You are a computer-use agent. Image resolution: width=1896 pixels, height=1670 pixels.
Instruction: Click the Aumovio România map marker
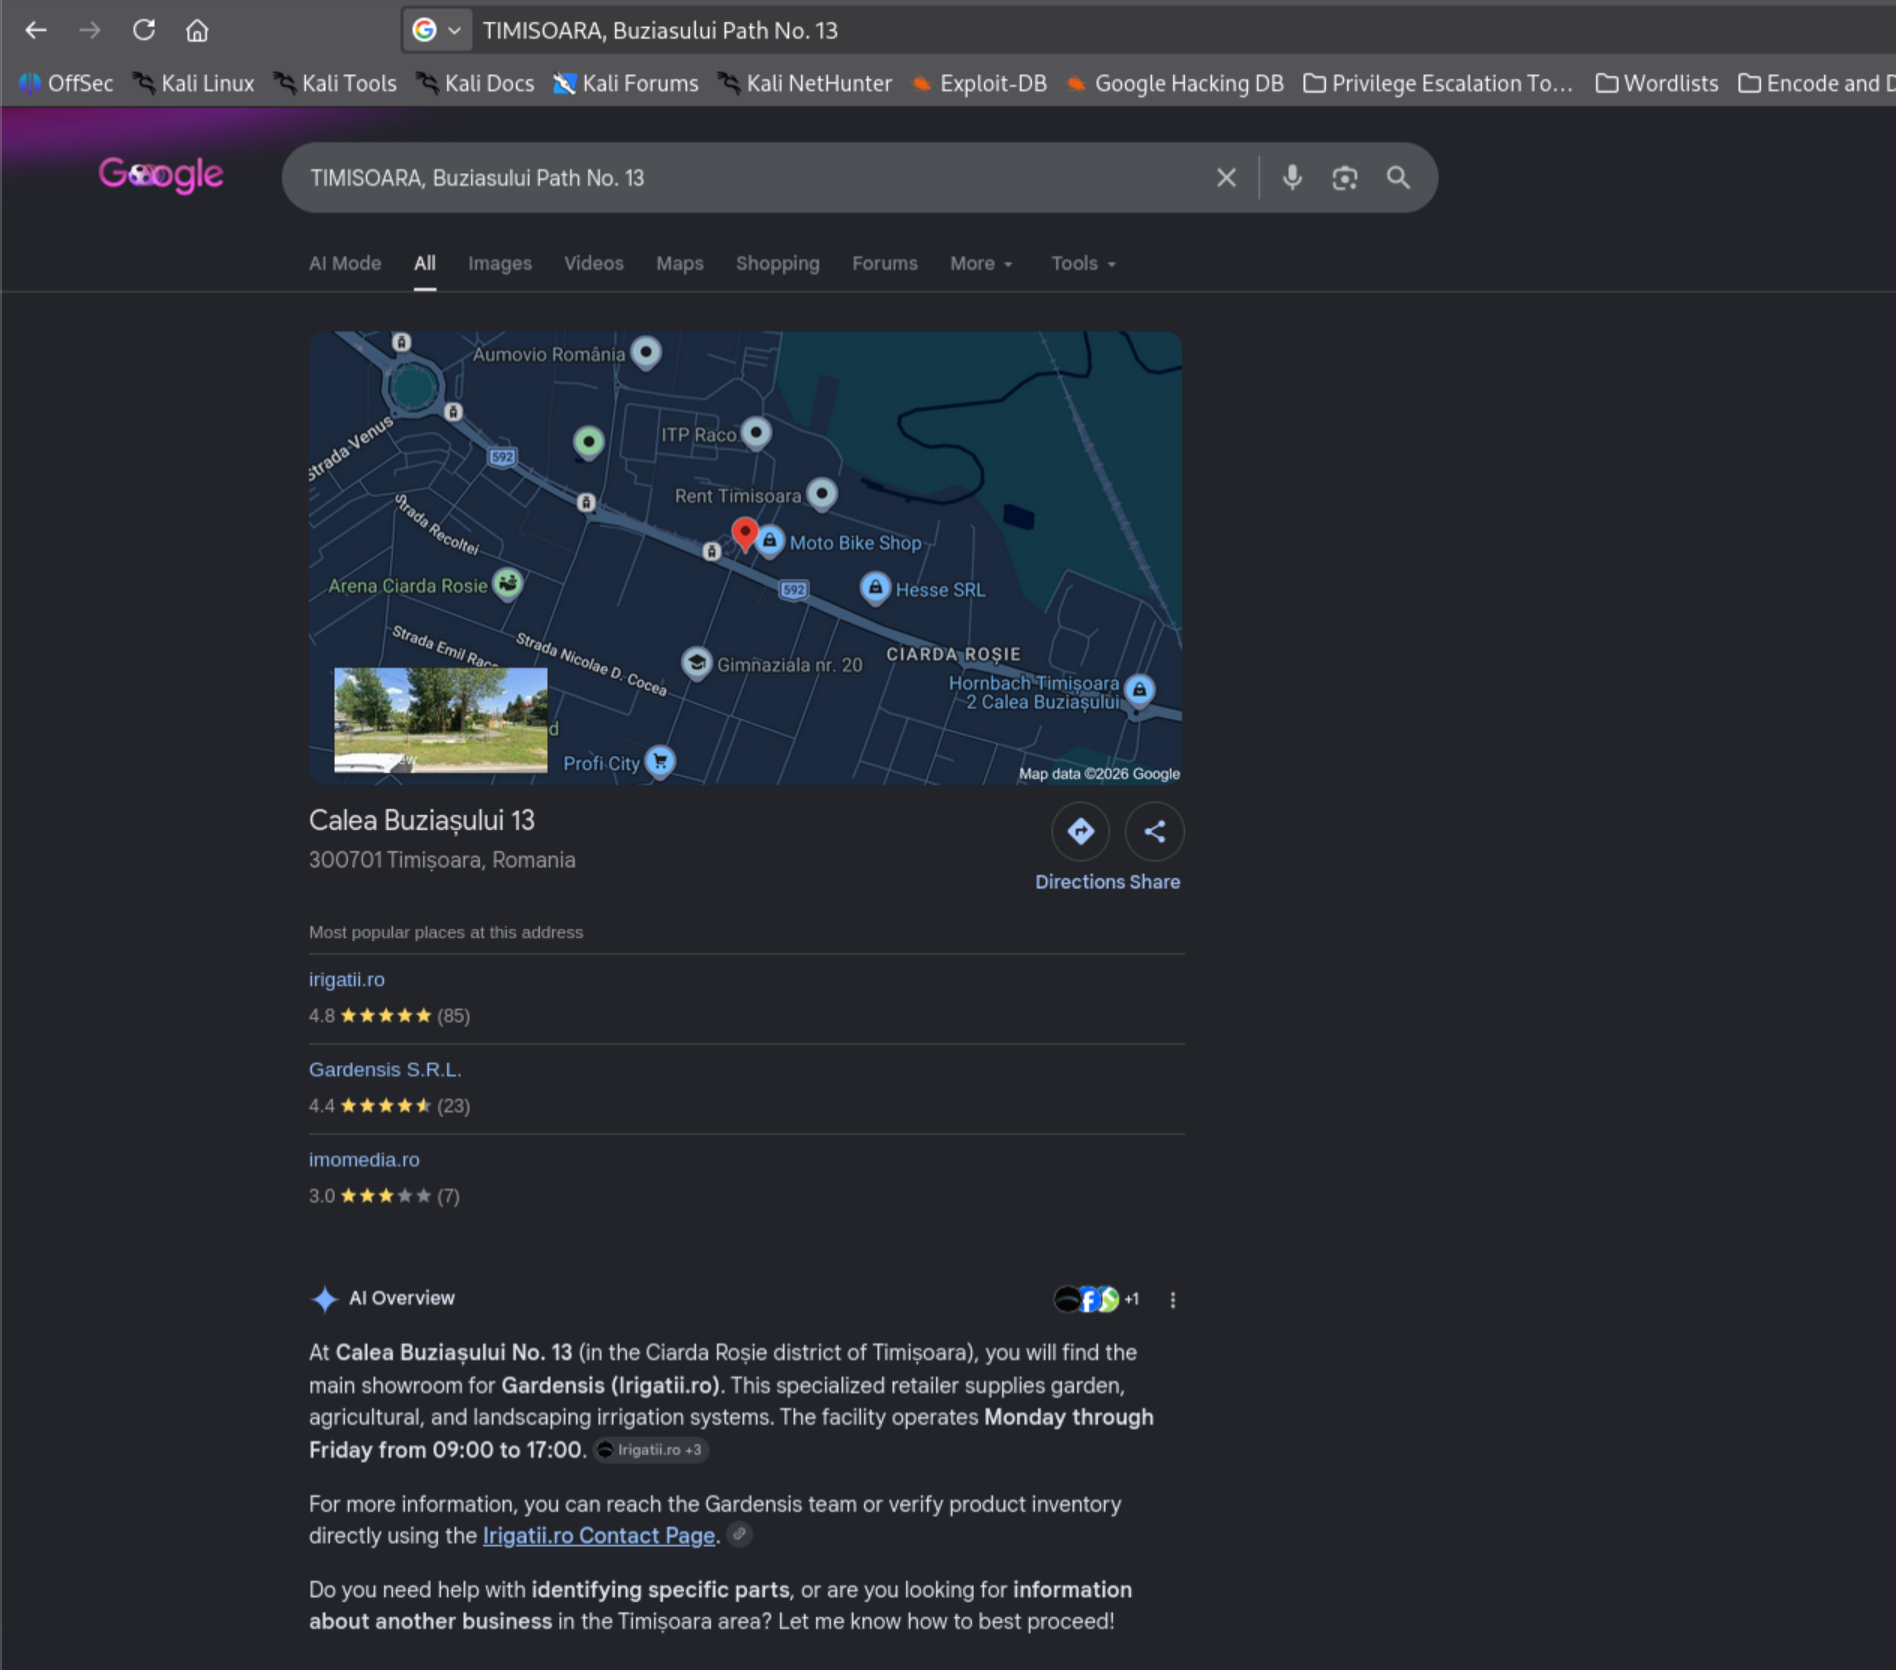tap(647, 352)
